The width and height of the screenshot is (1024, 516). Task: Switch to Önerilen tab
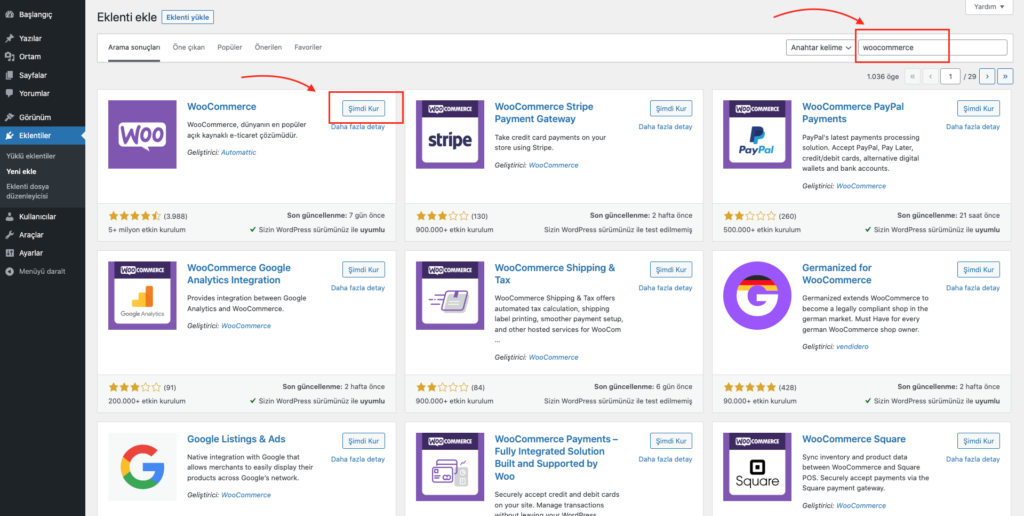point(268,48)
